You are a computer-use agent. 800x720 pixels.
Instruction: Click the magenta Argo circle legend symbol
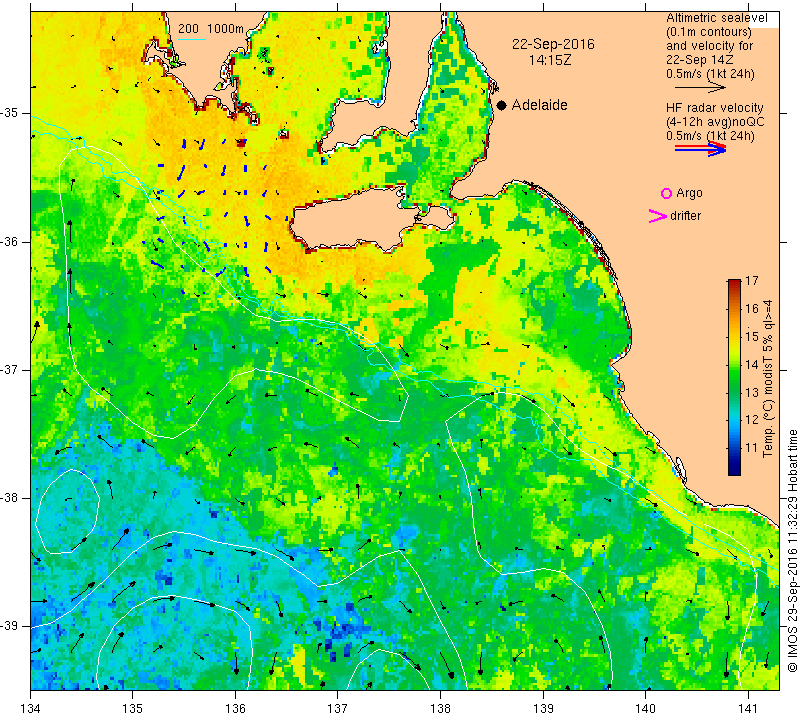(666, 193)
